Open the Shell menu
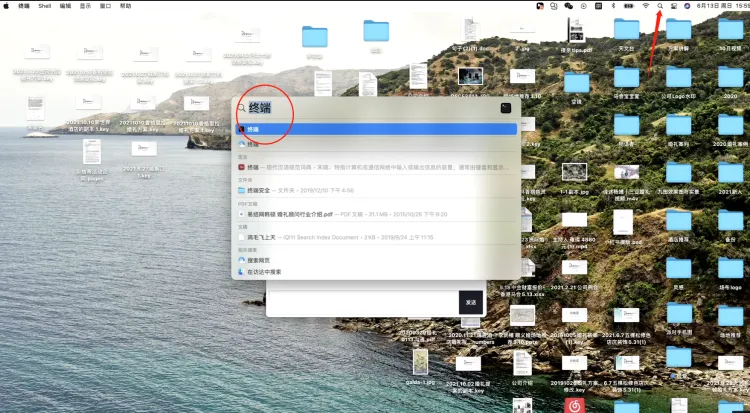This screenshot has height=413, width=750. click(x=44, y=6)
